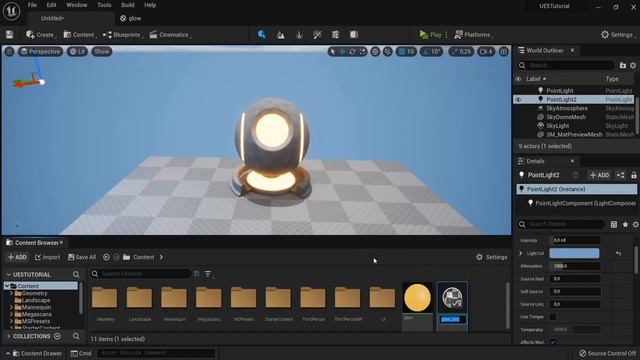Toggle PointLight2 visibility eye
Image resolution: width=640 pixels, height=360 pixels.
pyautogui.click(x=518, y=100)
